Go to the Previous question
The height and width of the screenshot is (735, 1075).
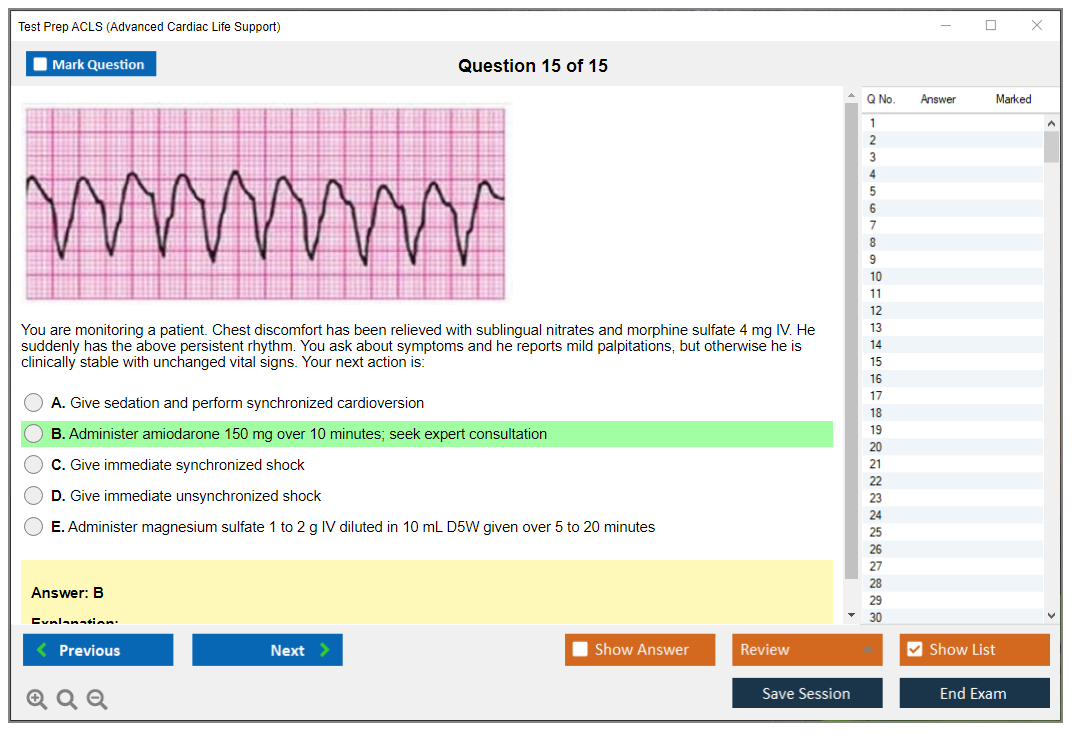[x=98, y=650]
